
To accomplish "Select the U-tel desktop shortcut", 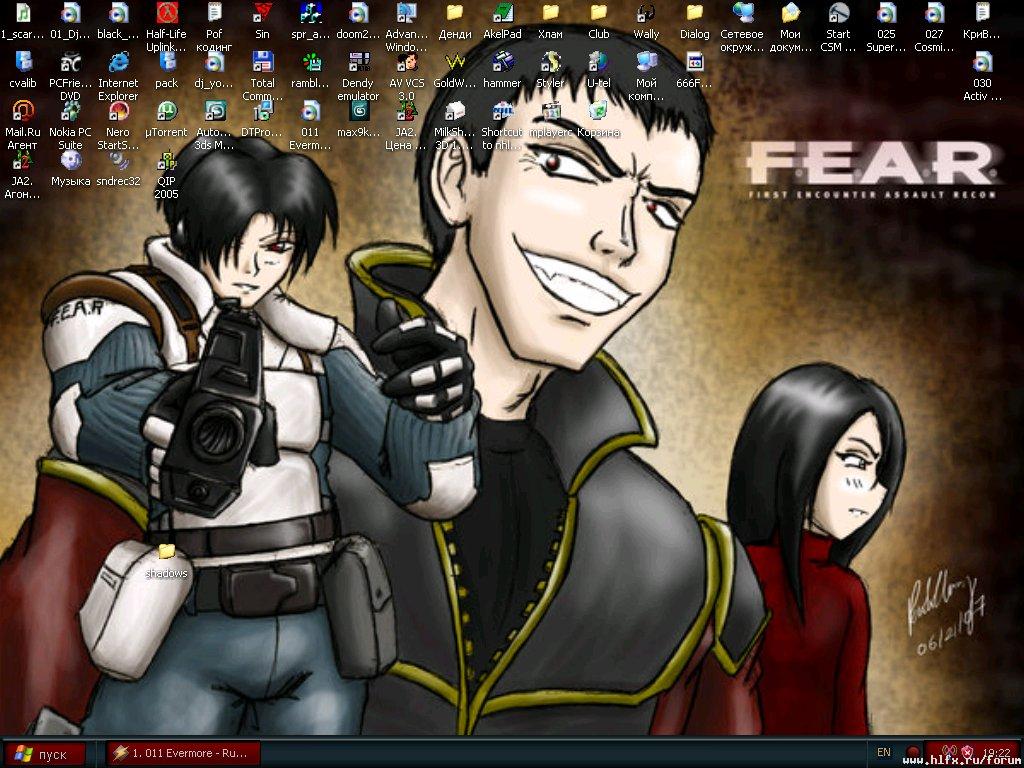I will click(x=598, y=61).
